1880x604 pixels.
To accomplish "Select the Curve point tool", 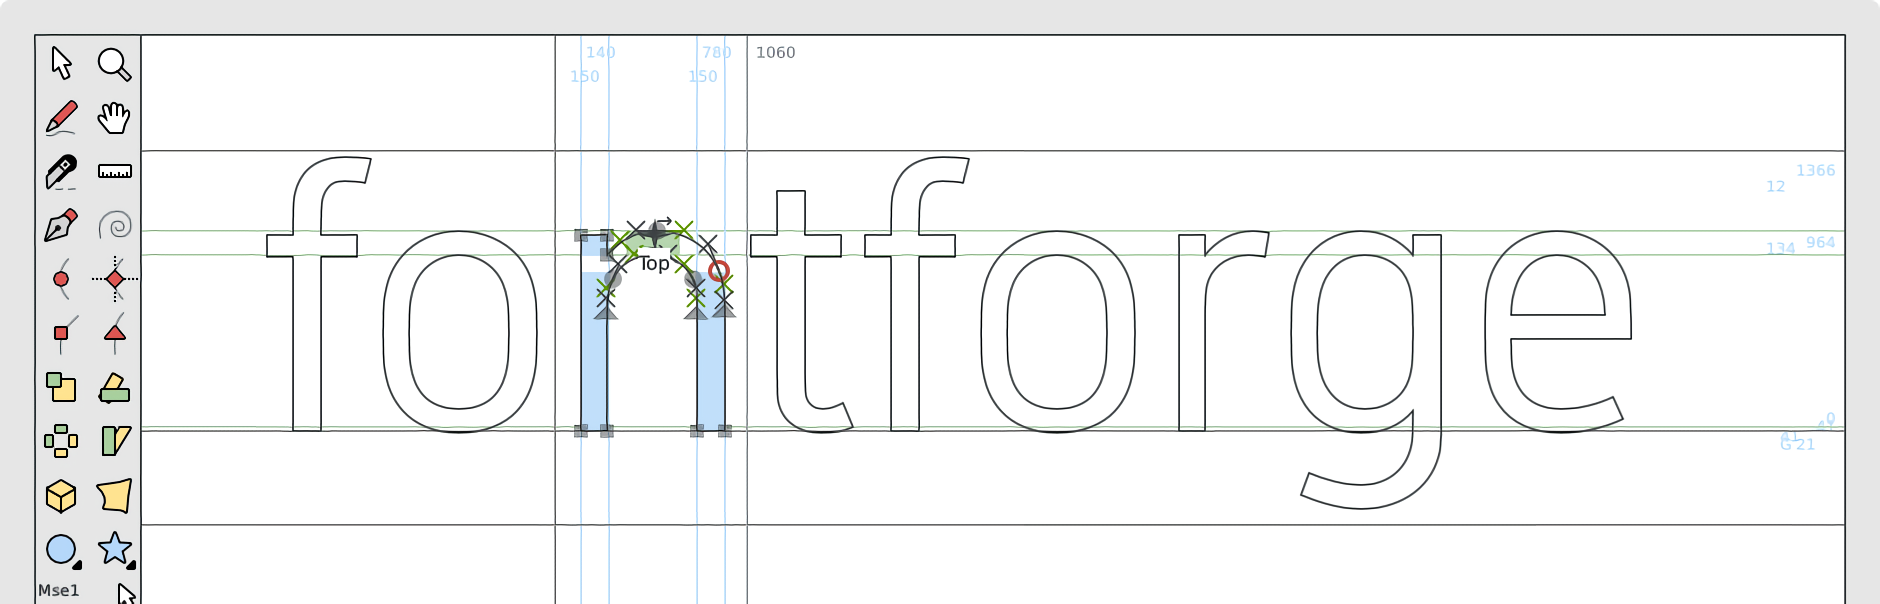I will (61, 279).
